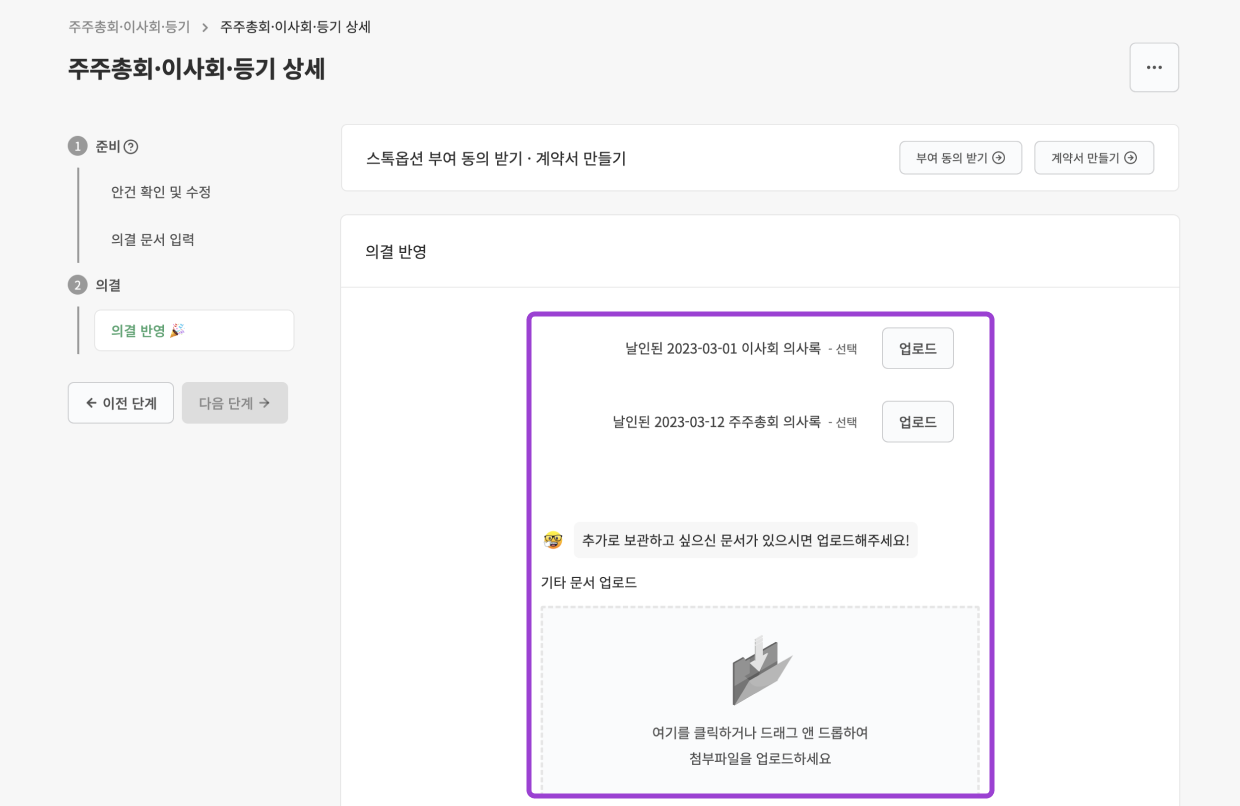Click the 부여 동의 받기 button
This screenshot has width=1240, height=806.
[x=960, y=157]
